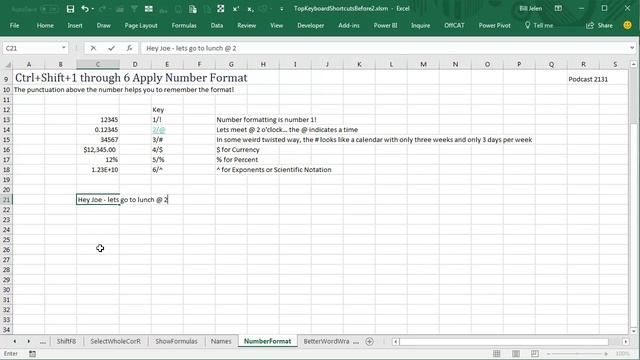Viewport: 640px width, 360px height.
Task: Click the Tell me lightbulb search
Action: tap(539, 25)
